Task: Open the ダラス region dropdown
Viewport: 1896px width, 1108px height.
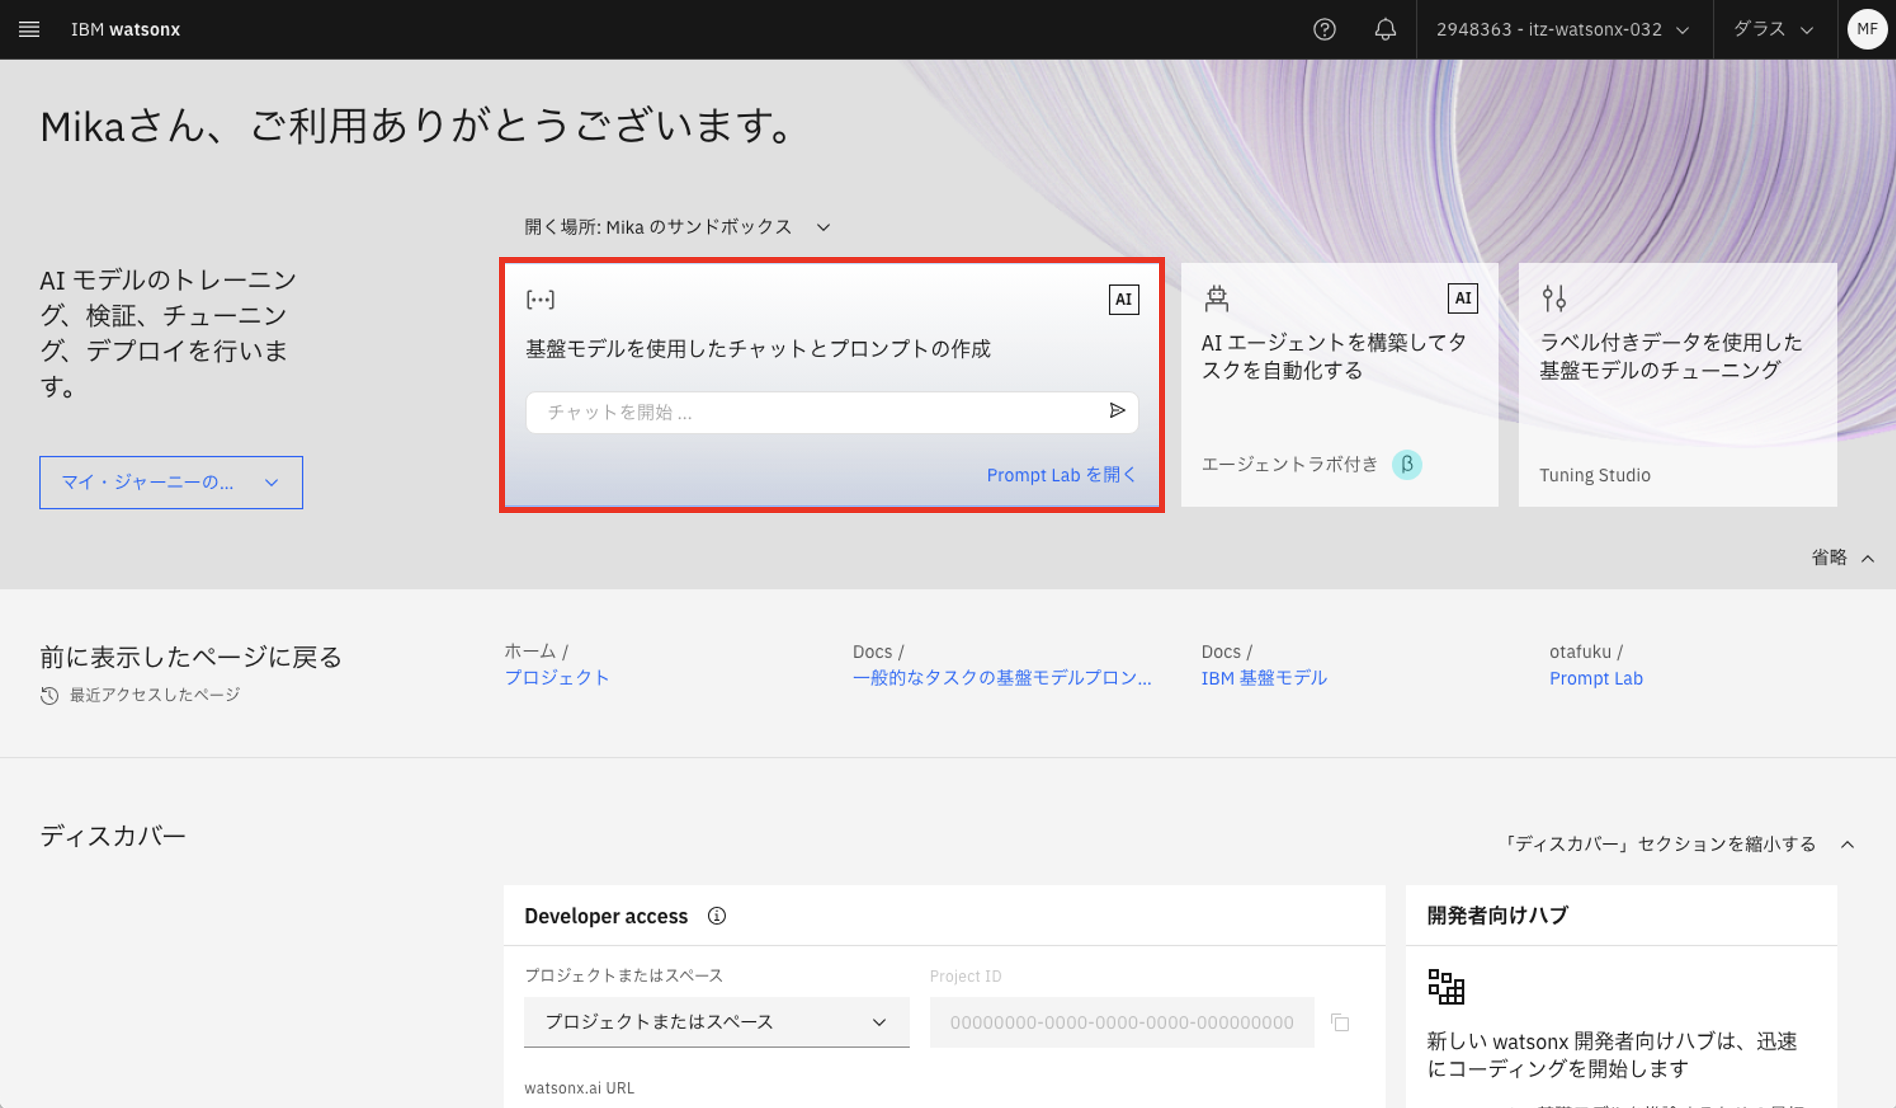Action: click(1772, 29)
